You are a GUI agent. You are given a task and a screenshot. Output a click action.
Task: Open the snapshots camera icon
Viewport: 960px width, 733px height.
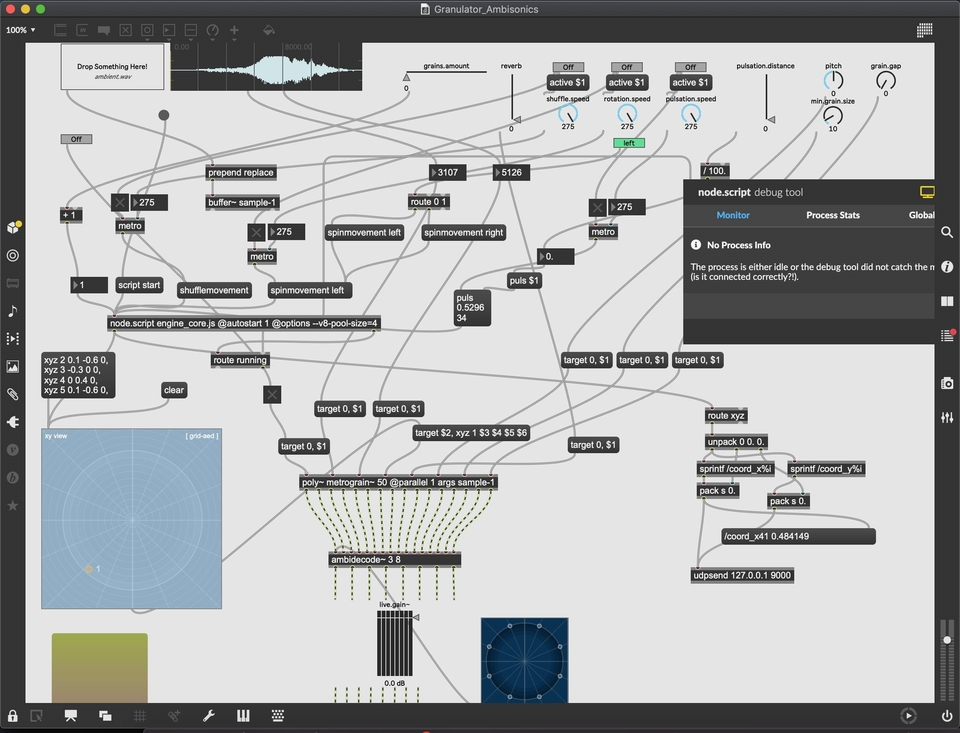[x=947, y=383]
